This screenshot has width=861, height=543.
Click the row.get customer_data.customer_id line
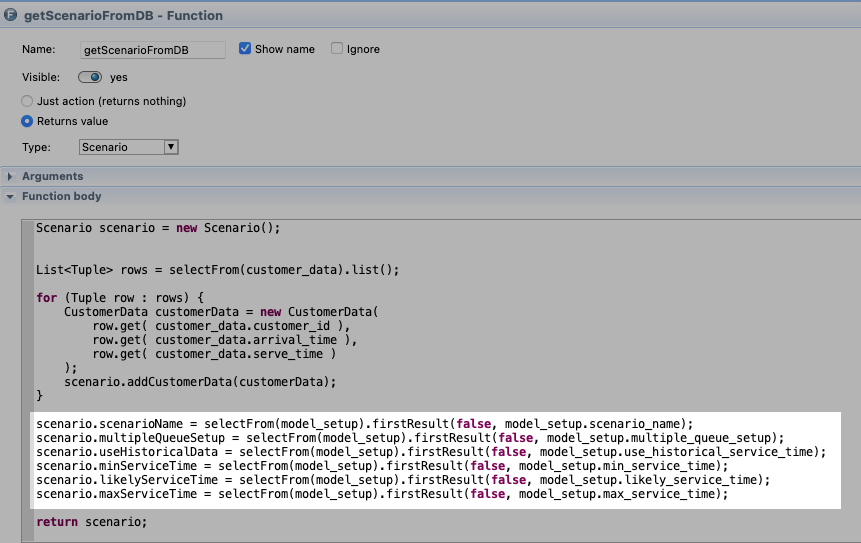[x=221, y=326]
